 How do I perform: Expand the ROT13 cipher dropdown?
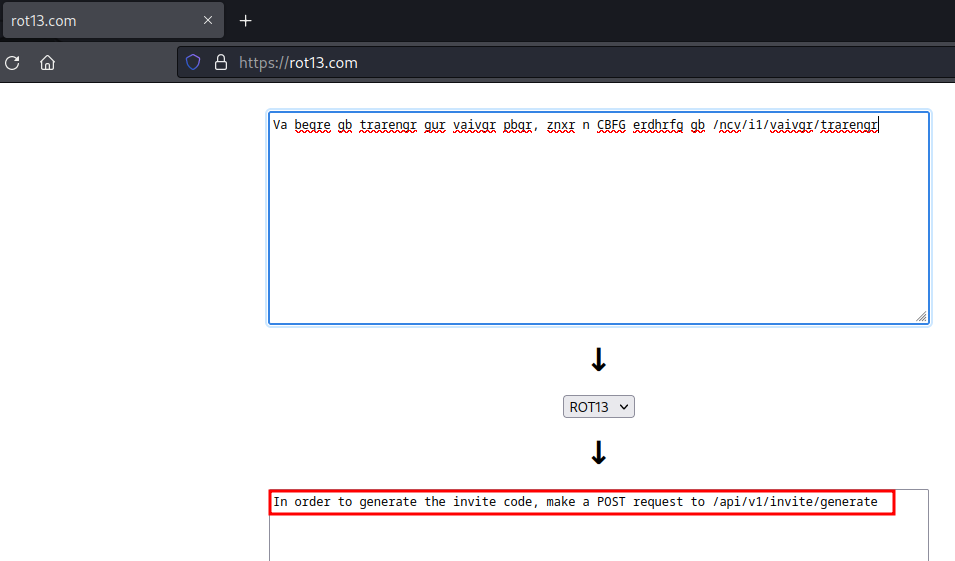point(598,407)
